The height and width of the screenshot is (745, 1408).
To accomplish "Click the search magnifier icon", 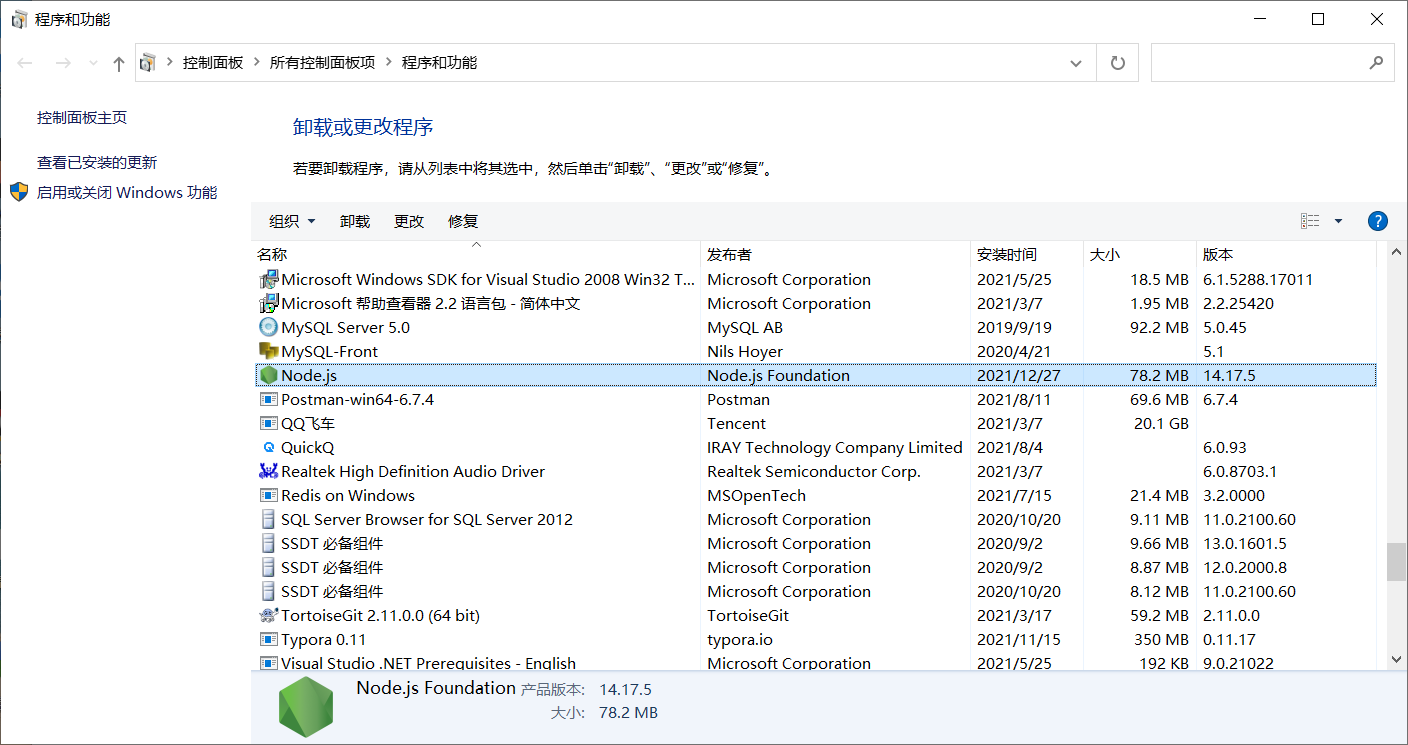I will tap(1376, 62).
